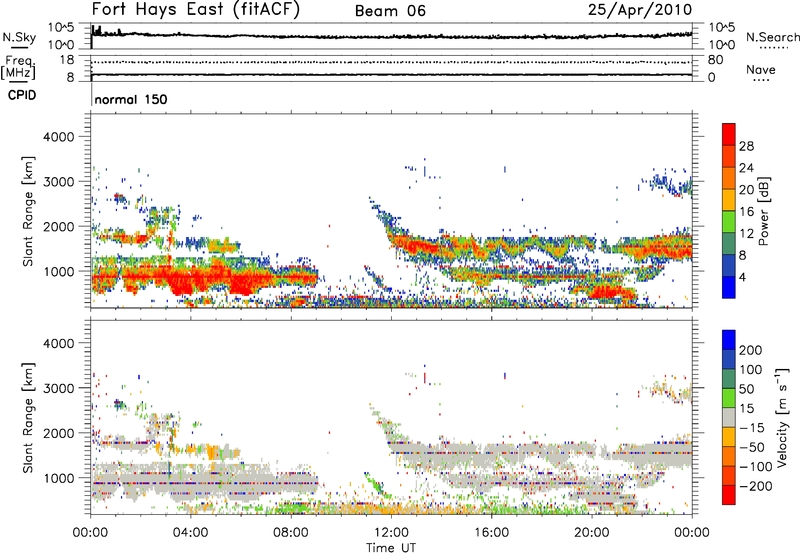Click the 'Fort Hays East (fitACF)' title
The width and height of the screenshot is (800, 554).
pos(196,10)
